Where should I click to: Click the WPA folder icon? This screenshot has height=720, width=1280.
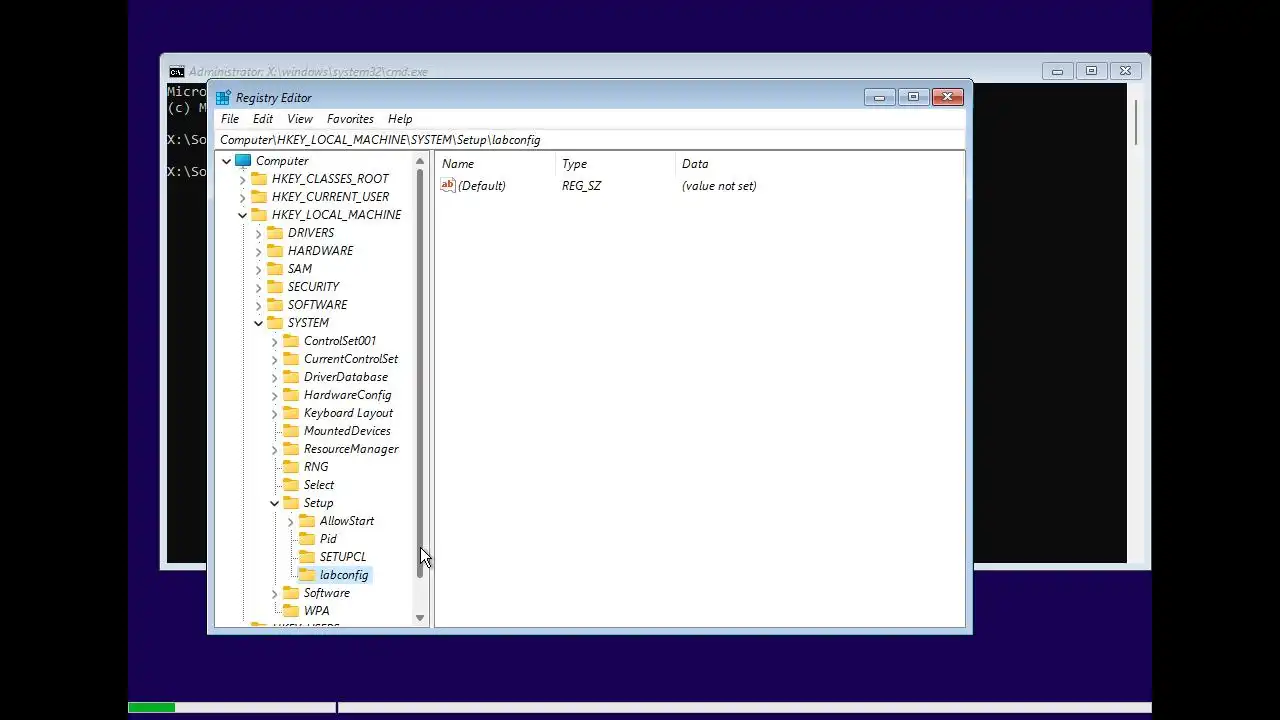tap(291, 611)
